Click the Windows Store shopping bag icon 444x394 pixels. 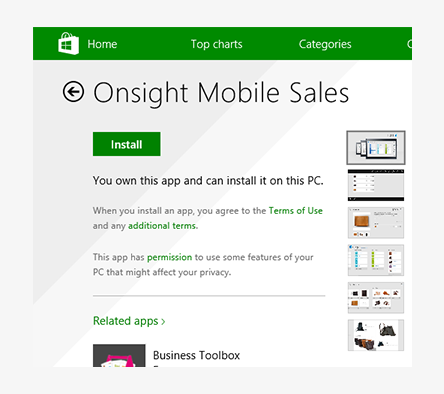pyautogui.click(x=68, y=43)
